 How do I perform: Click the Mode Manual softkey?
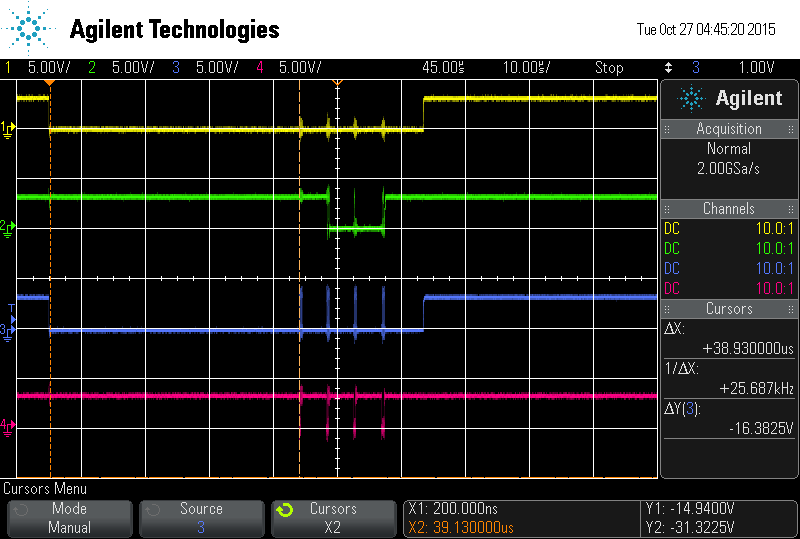tap(70, 518)
